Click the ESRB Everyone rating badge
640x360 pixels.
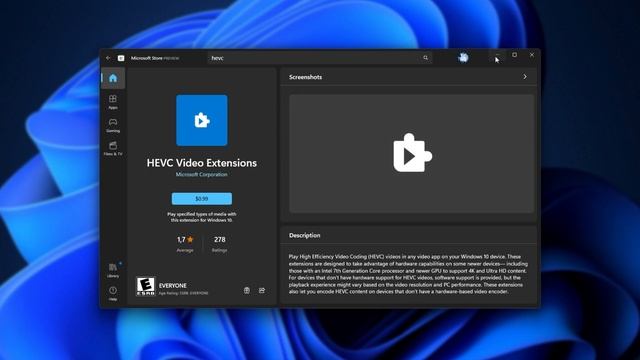click(x=145, y=286)
